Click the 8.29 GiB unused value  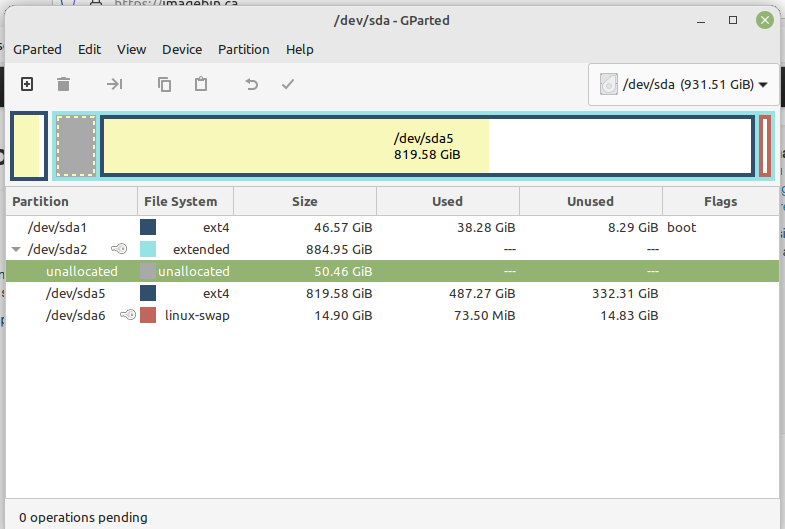point(633,228)
